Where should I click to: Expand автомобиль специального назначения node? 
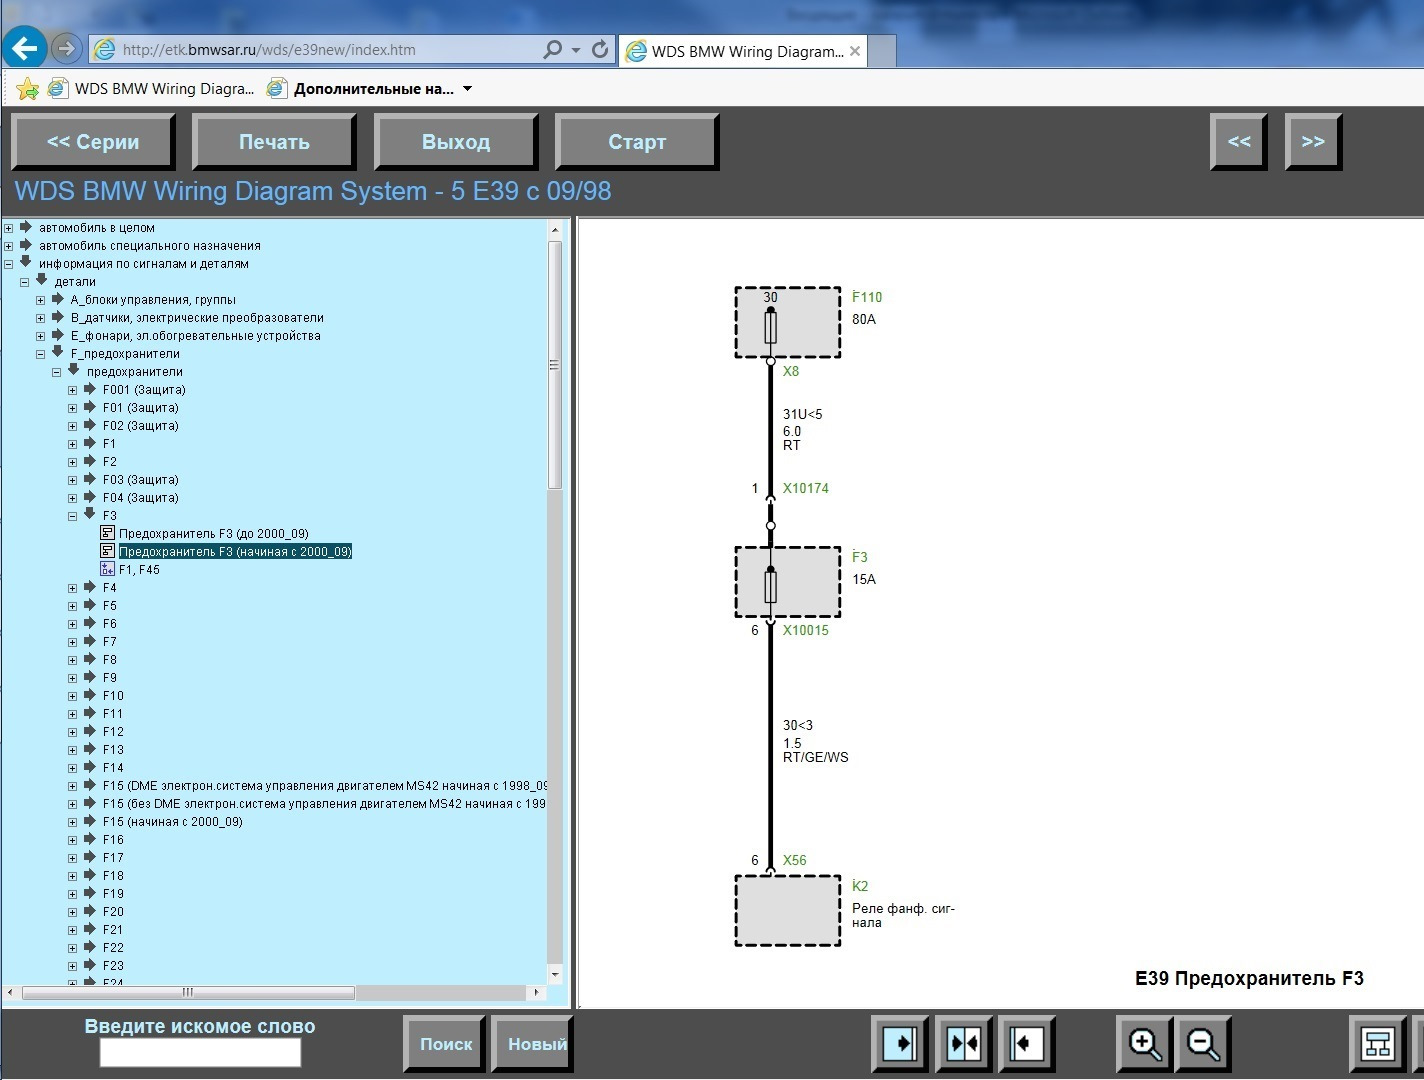point(9,246)
